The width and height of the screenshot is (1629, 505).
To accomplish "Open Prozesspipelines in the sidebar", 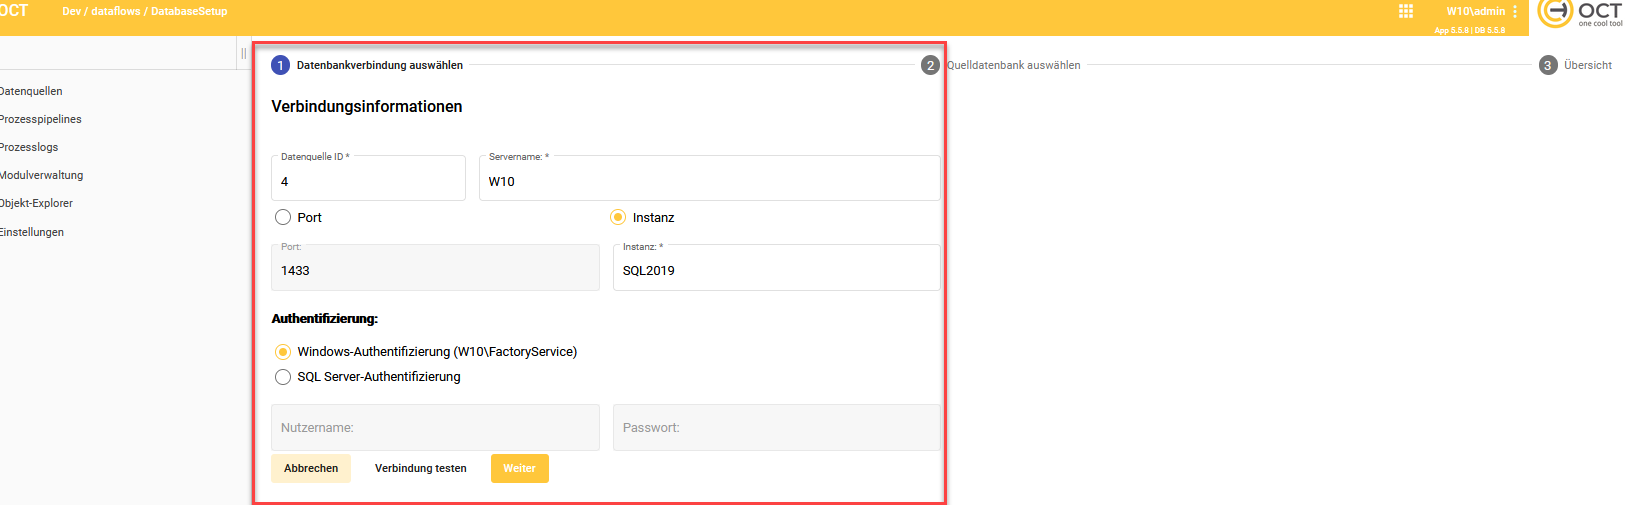I will pos(41,119).
